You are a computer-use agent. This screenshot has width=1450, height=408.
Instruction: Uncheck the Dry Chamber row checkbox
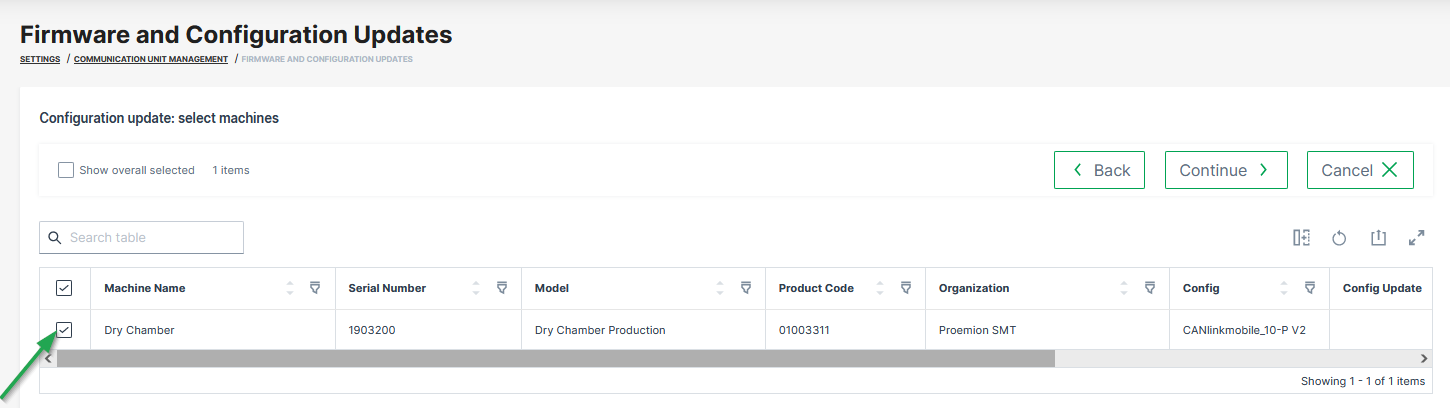tap(64, 330)
